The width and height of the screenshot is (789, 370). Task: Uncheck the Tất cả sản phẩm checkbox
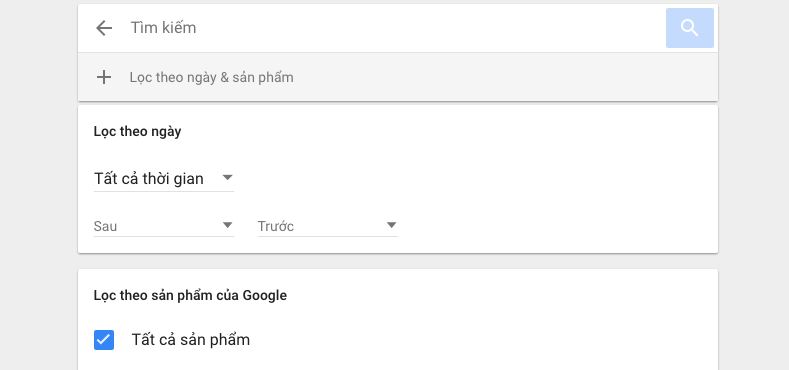pos(104,340)
